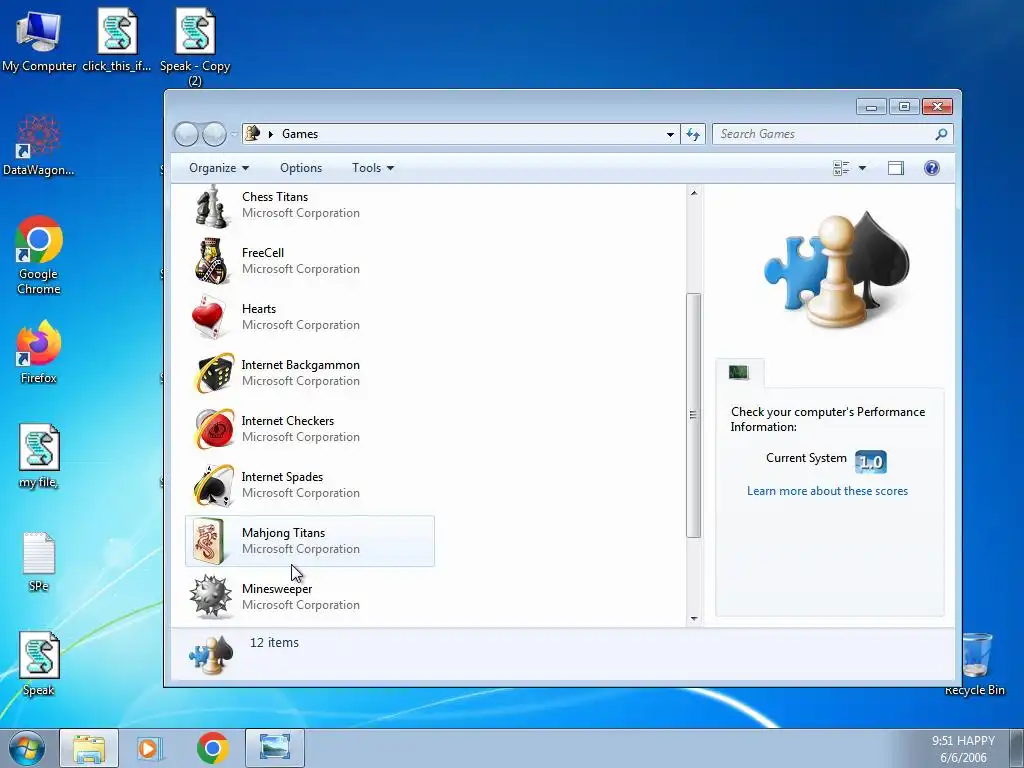Image resolution: width=1024 pixels, height=768 pixels.
Task: Click the games list scrollbar thumb
Action: 694,415
